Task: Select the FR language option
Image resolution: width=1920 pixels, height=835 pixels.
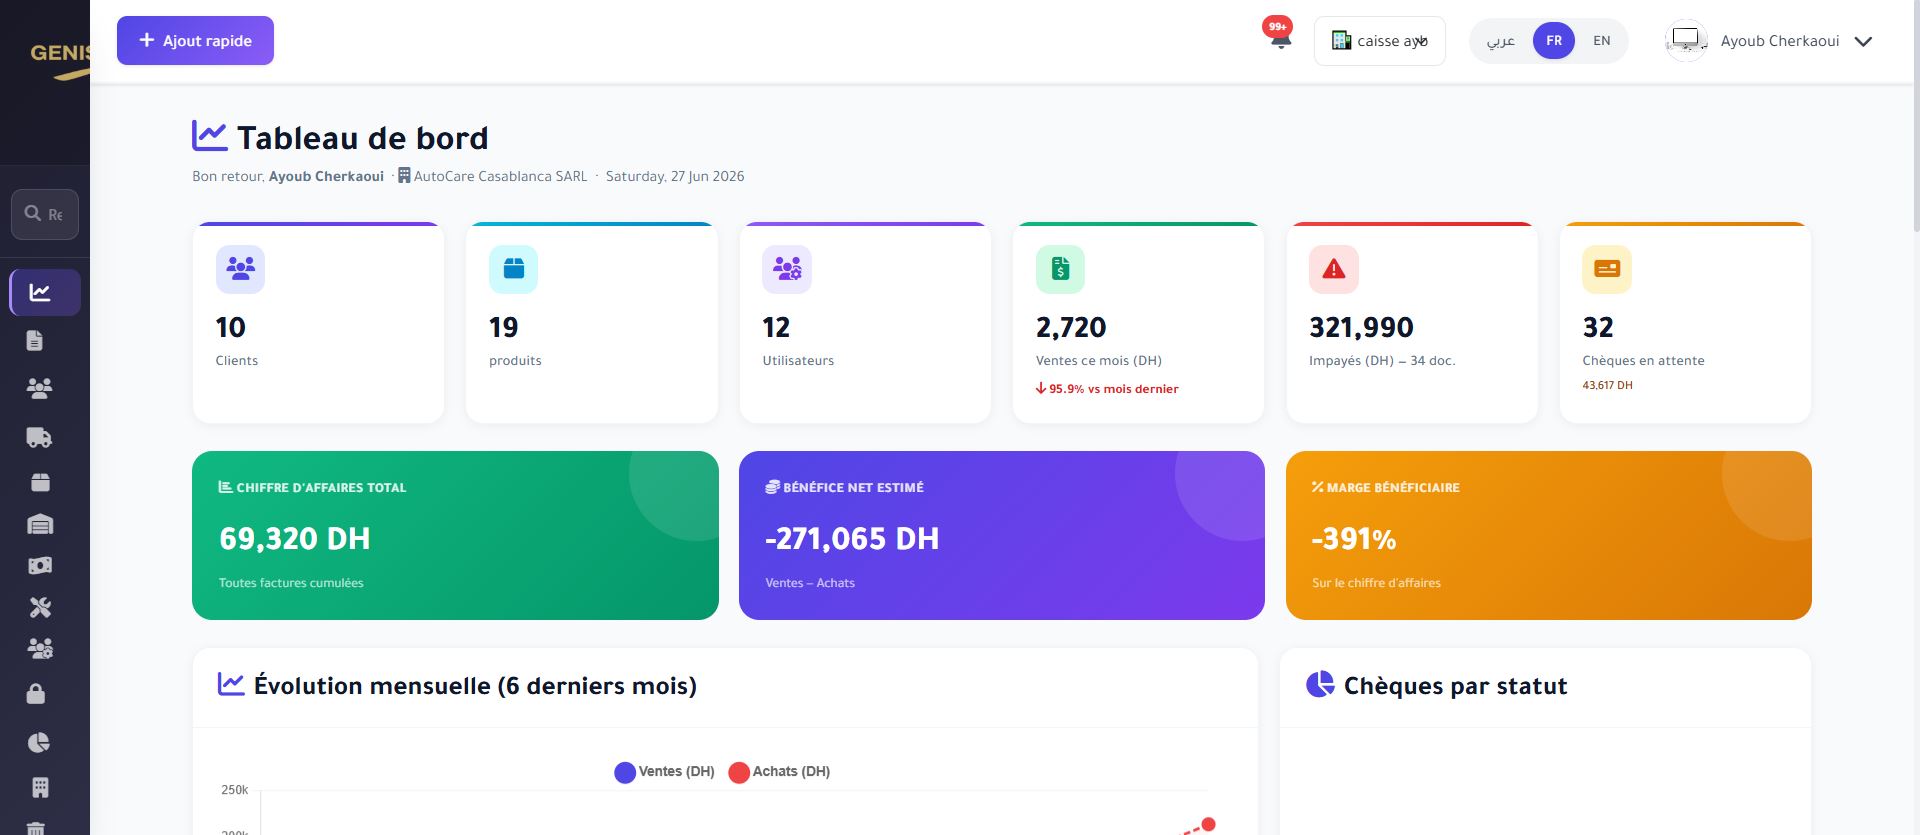Action: click(1554, 41)
